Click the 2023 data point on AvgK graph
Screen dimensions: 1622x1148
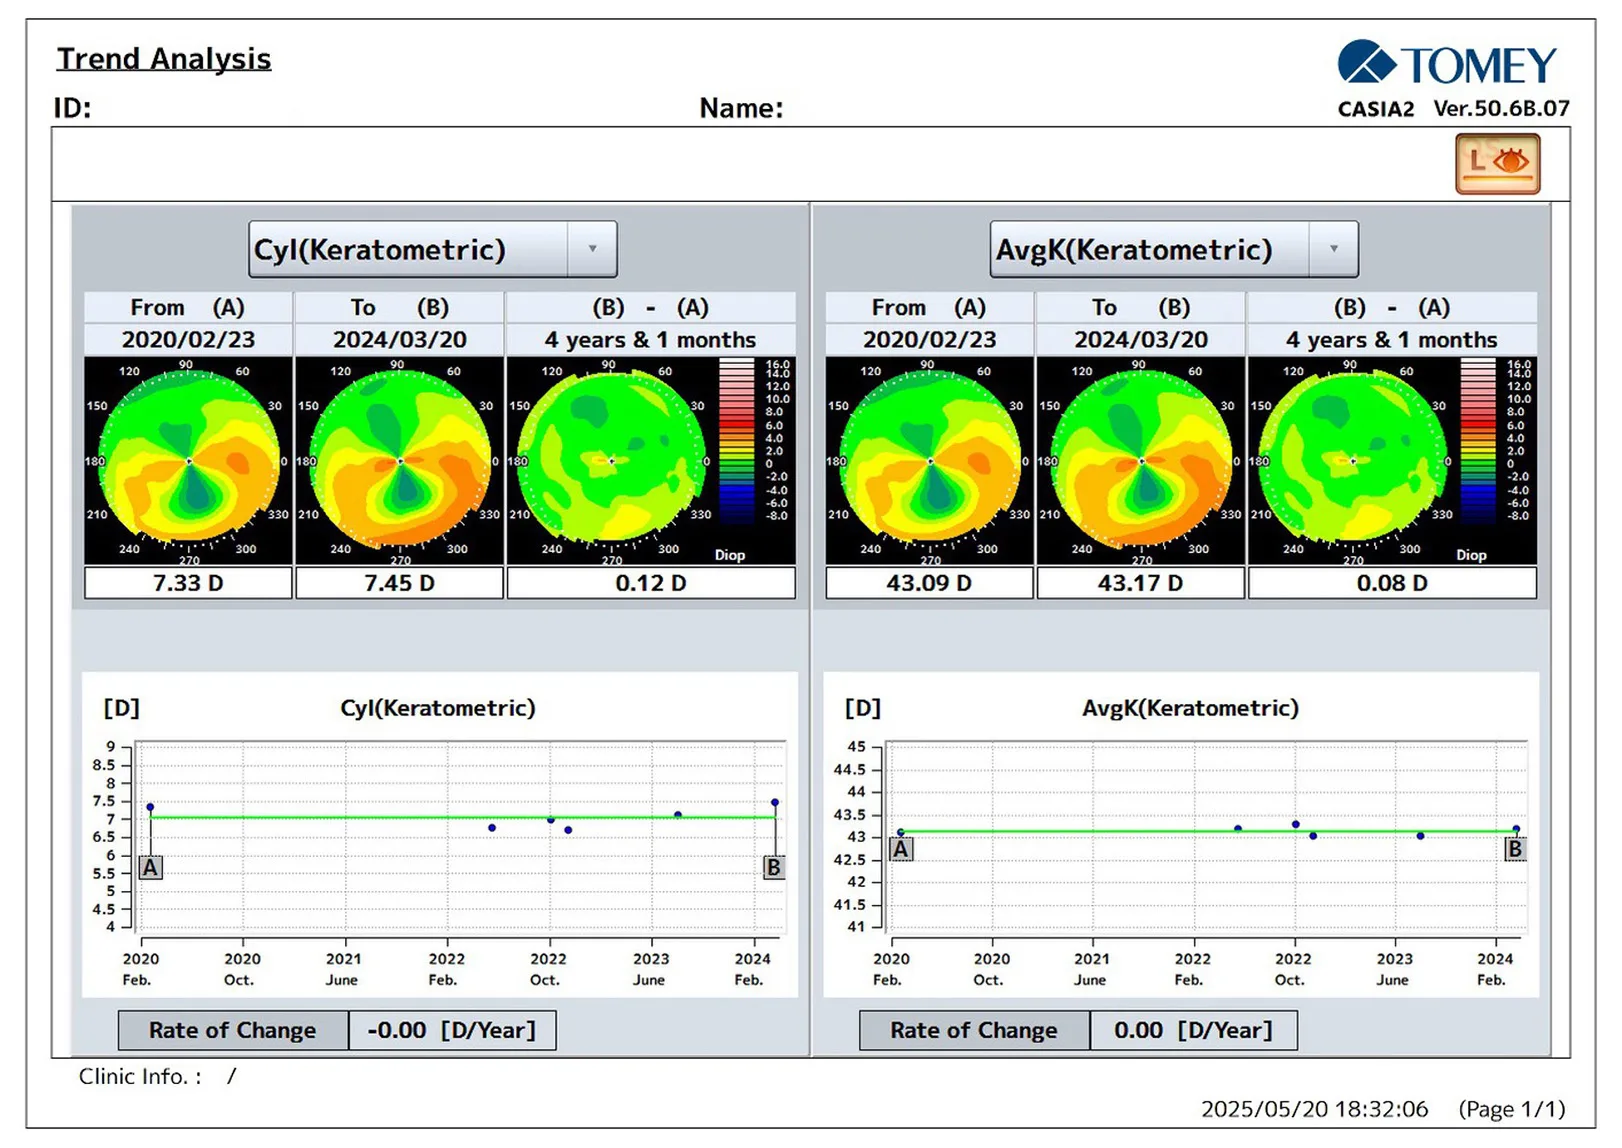pyautogui.click(x=1421, y=836)
